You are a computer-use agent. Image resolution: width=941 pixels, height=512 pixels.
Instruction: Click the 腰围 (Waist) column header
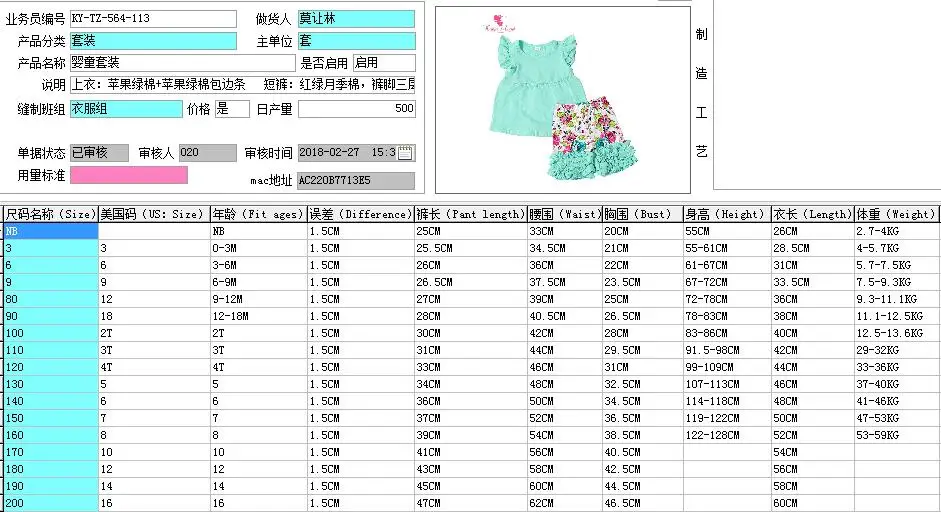click(x=565, y=214)
